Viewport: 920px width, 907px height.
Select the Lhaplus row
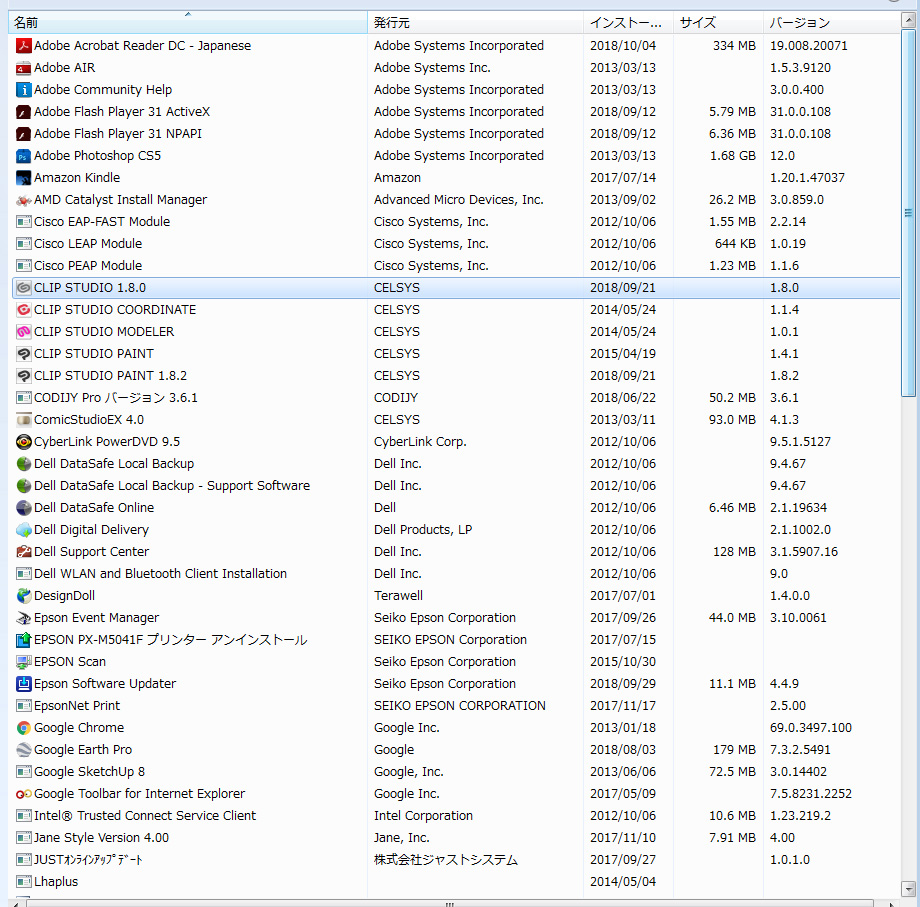(56, 882)
